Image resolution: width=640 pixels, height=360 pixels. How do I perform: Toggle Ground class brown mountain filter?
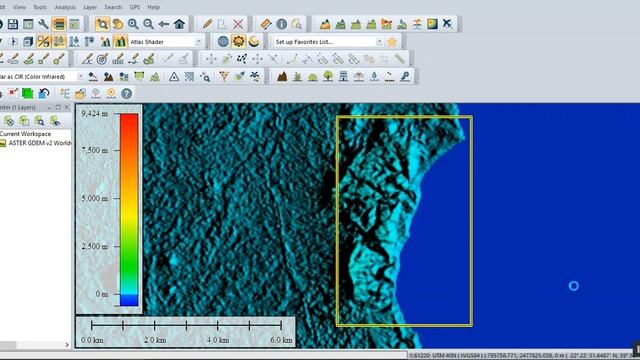click(x=282, y=77)
